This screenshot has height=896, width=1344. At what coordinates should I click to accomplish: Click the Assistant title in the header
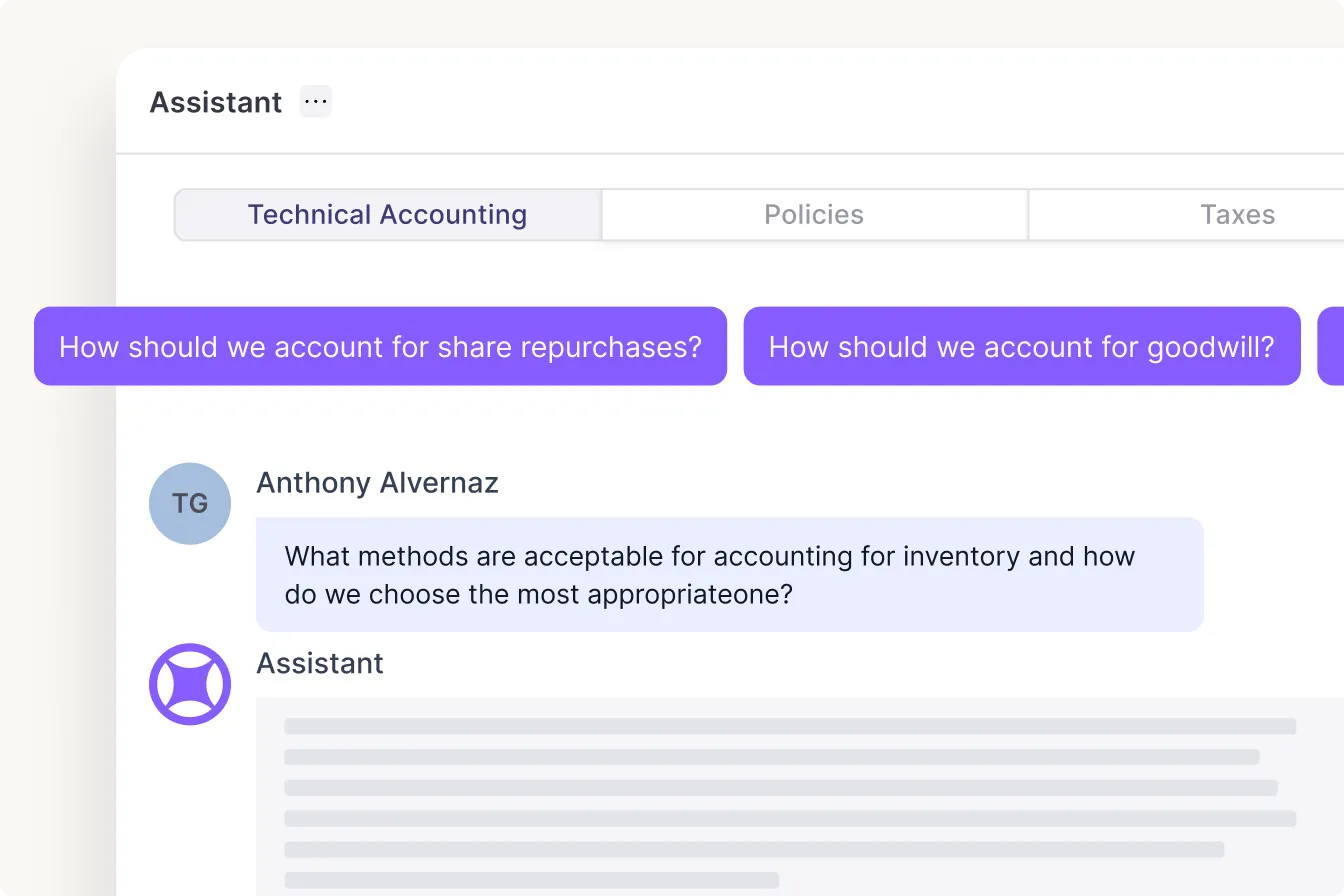click(216, 102)
